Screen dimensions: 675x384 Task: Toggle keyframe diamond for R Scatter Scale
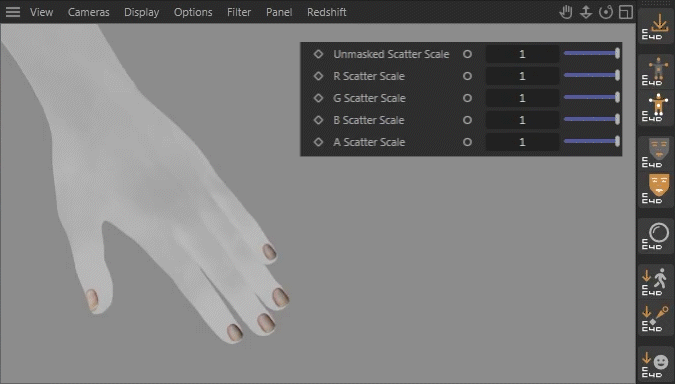click(x=318, y=76)
